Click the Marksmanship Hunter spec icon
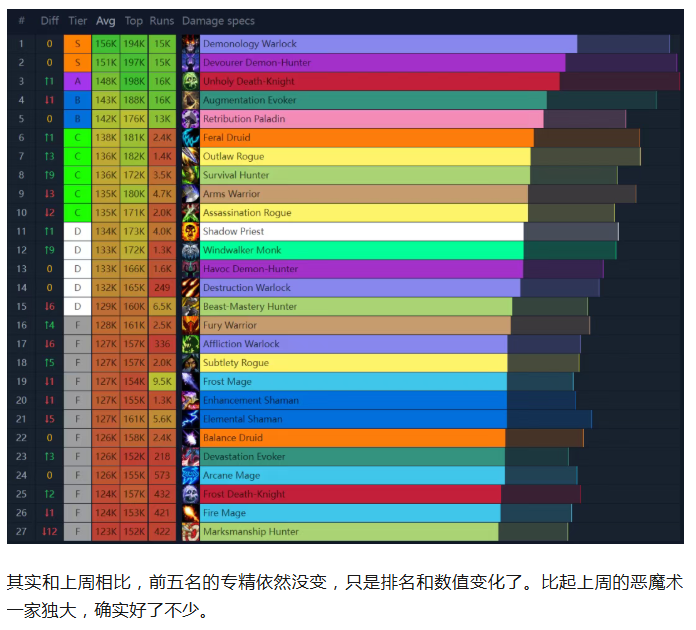The image size is (696, 630). (x=190, y=532)
